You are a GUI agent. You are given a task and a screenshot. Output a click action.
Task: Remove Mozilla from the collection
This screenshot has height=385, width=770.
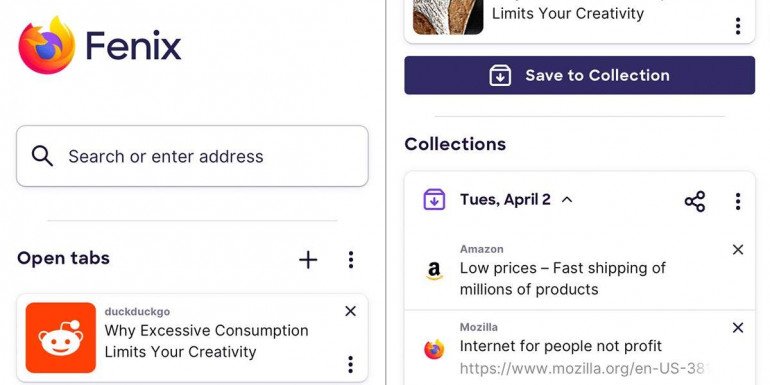tap(738, 328)
